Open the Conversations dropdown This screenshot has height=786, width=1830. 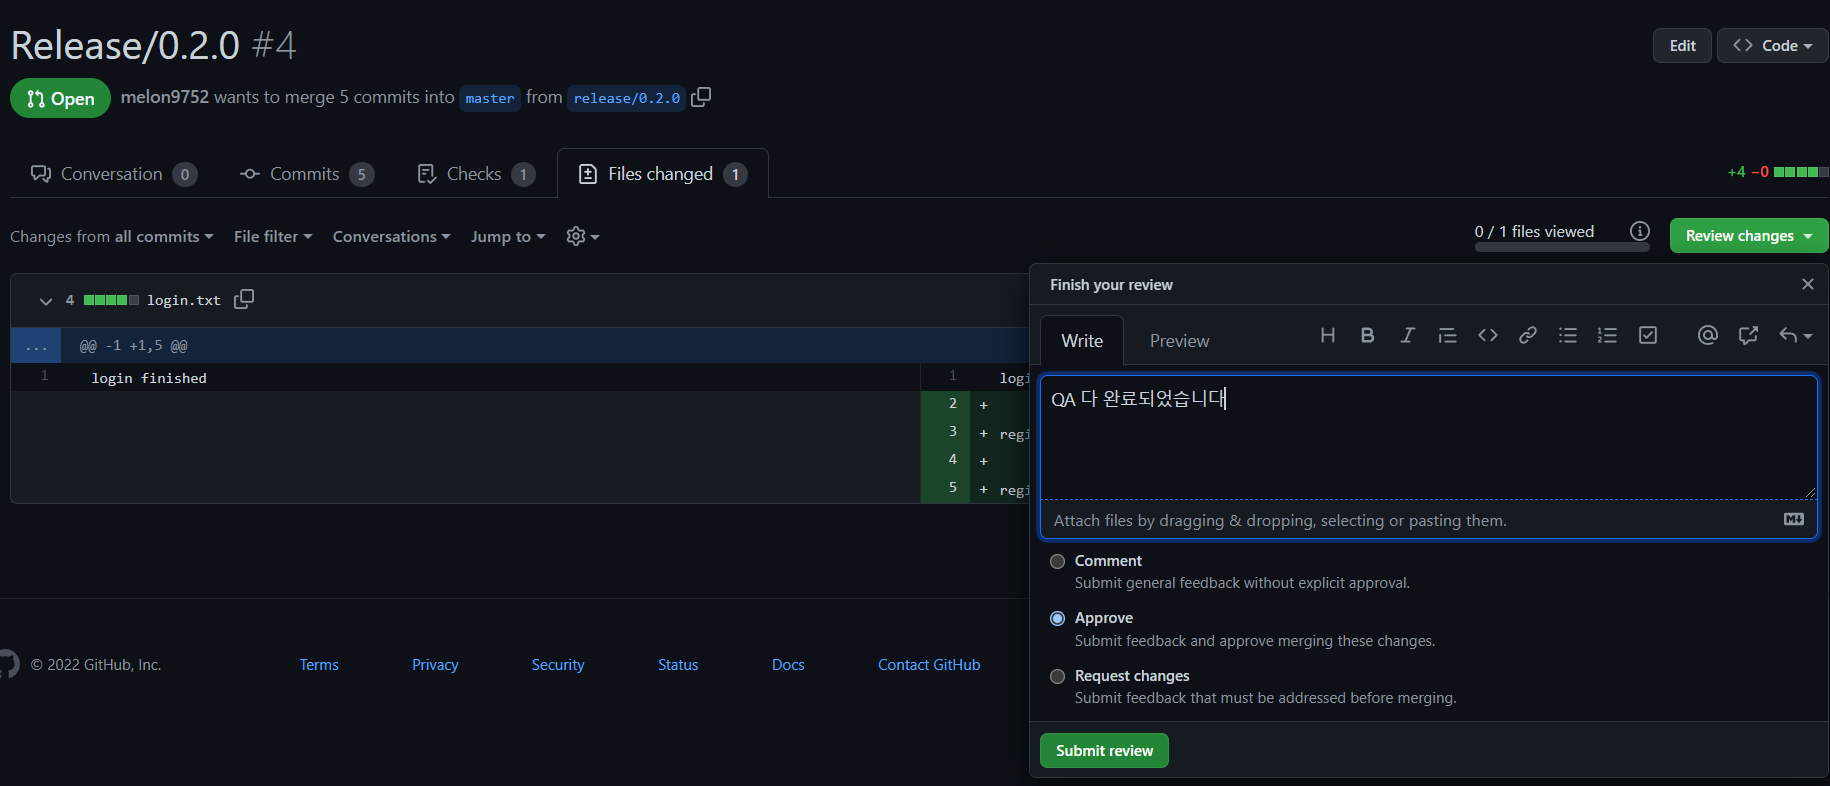coord(391,237)
